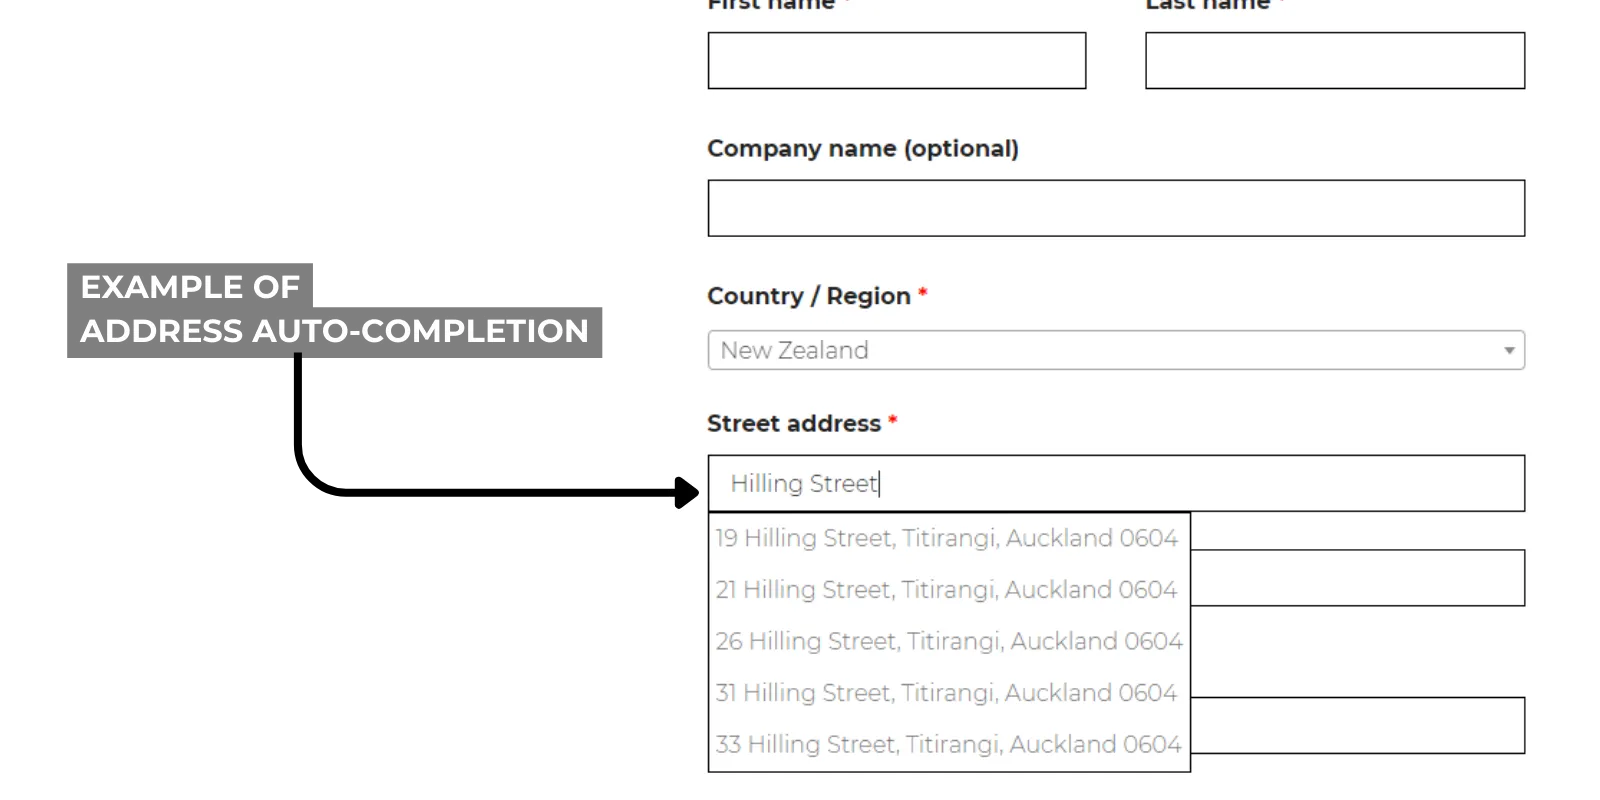Click the black arrow pointing at Street address
This screenshot has width=1600, height=800.
[681, 491]
